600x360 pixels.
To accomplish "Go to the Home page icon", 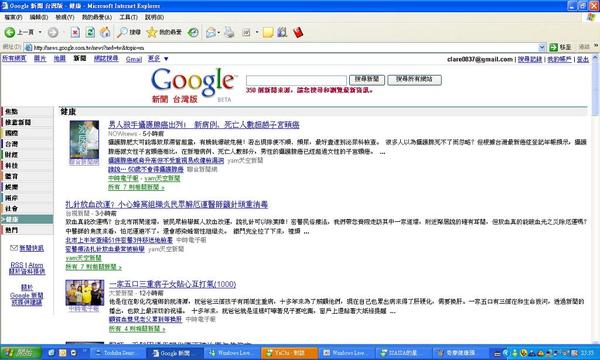I will point(105,33).
